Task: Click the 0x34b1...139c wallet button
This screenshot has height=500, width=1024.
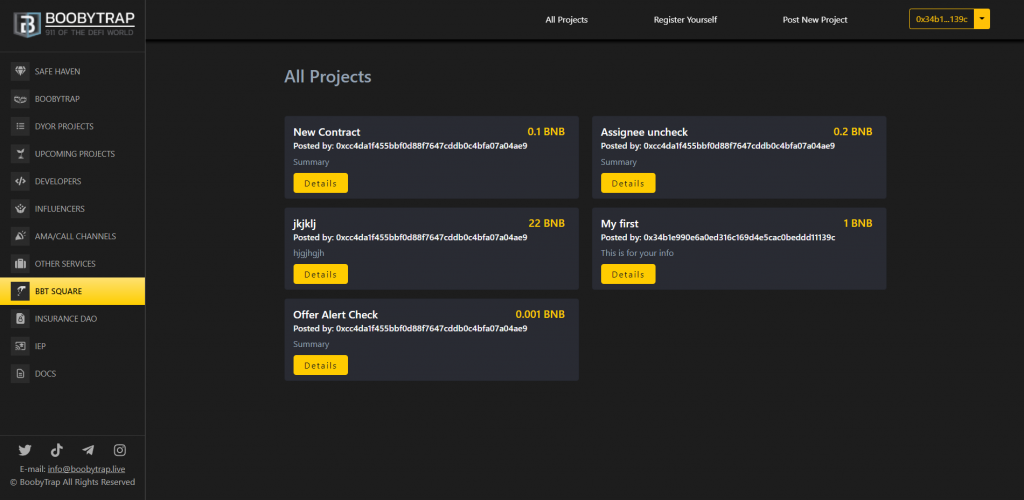Action: pyautogui.click(x=942, y=19)
